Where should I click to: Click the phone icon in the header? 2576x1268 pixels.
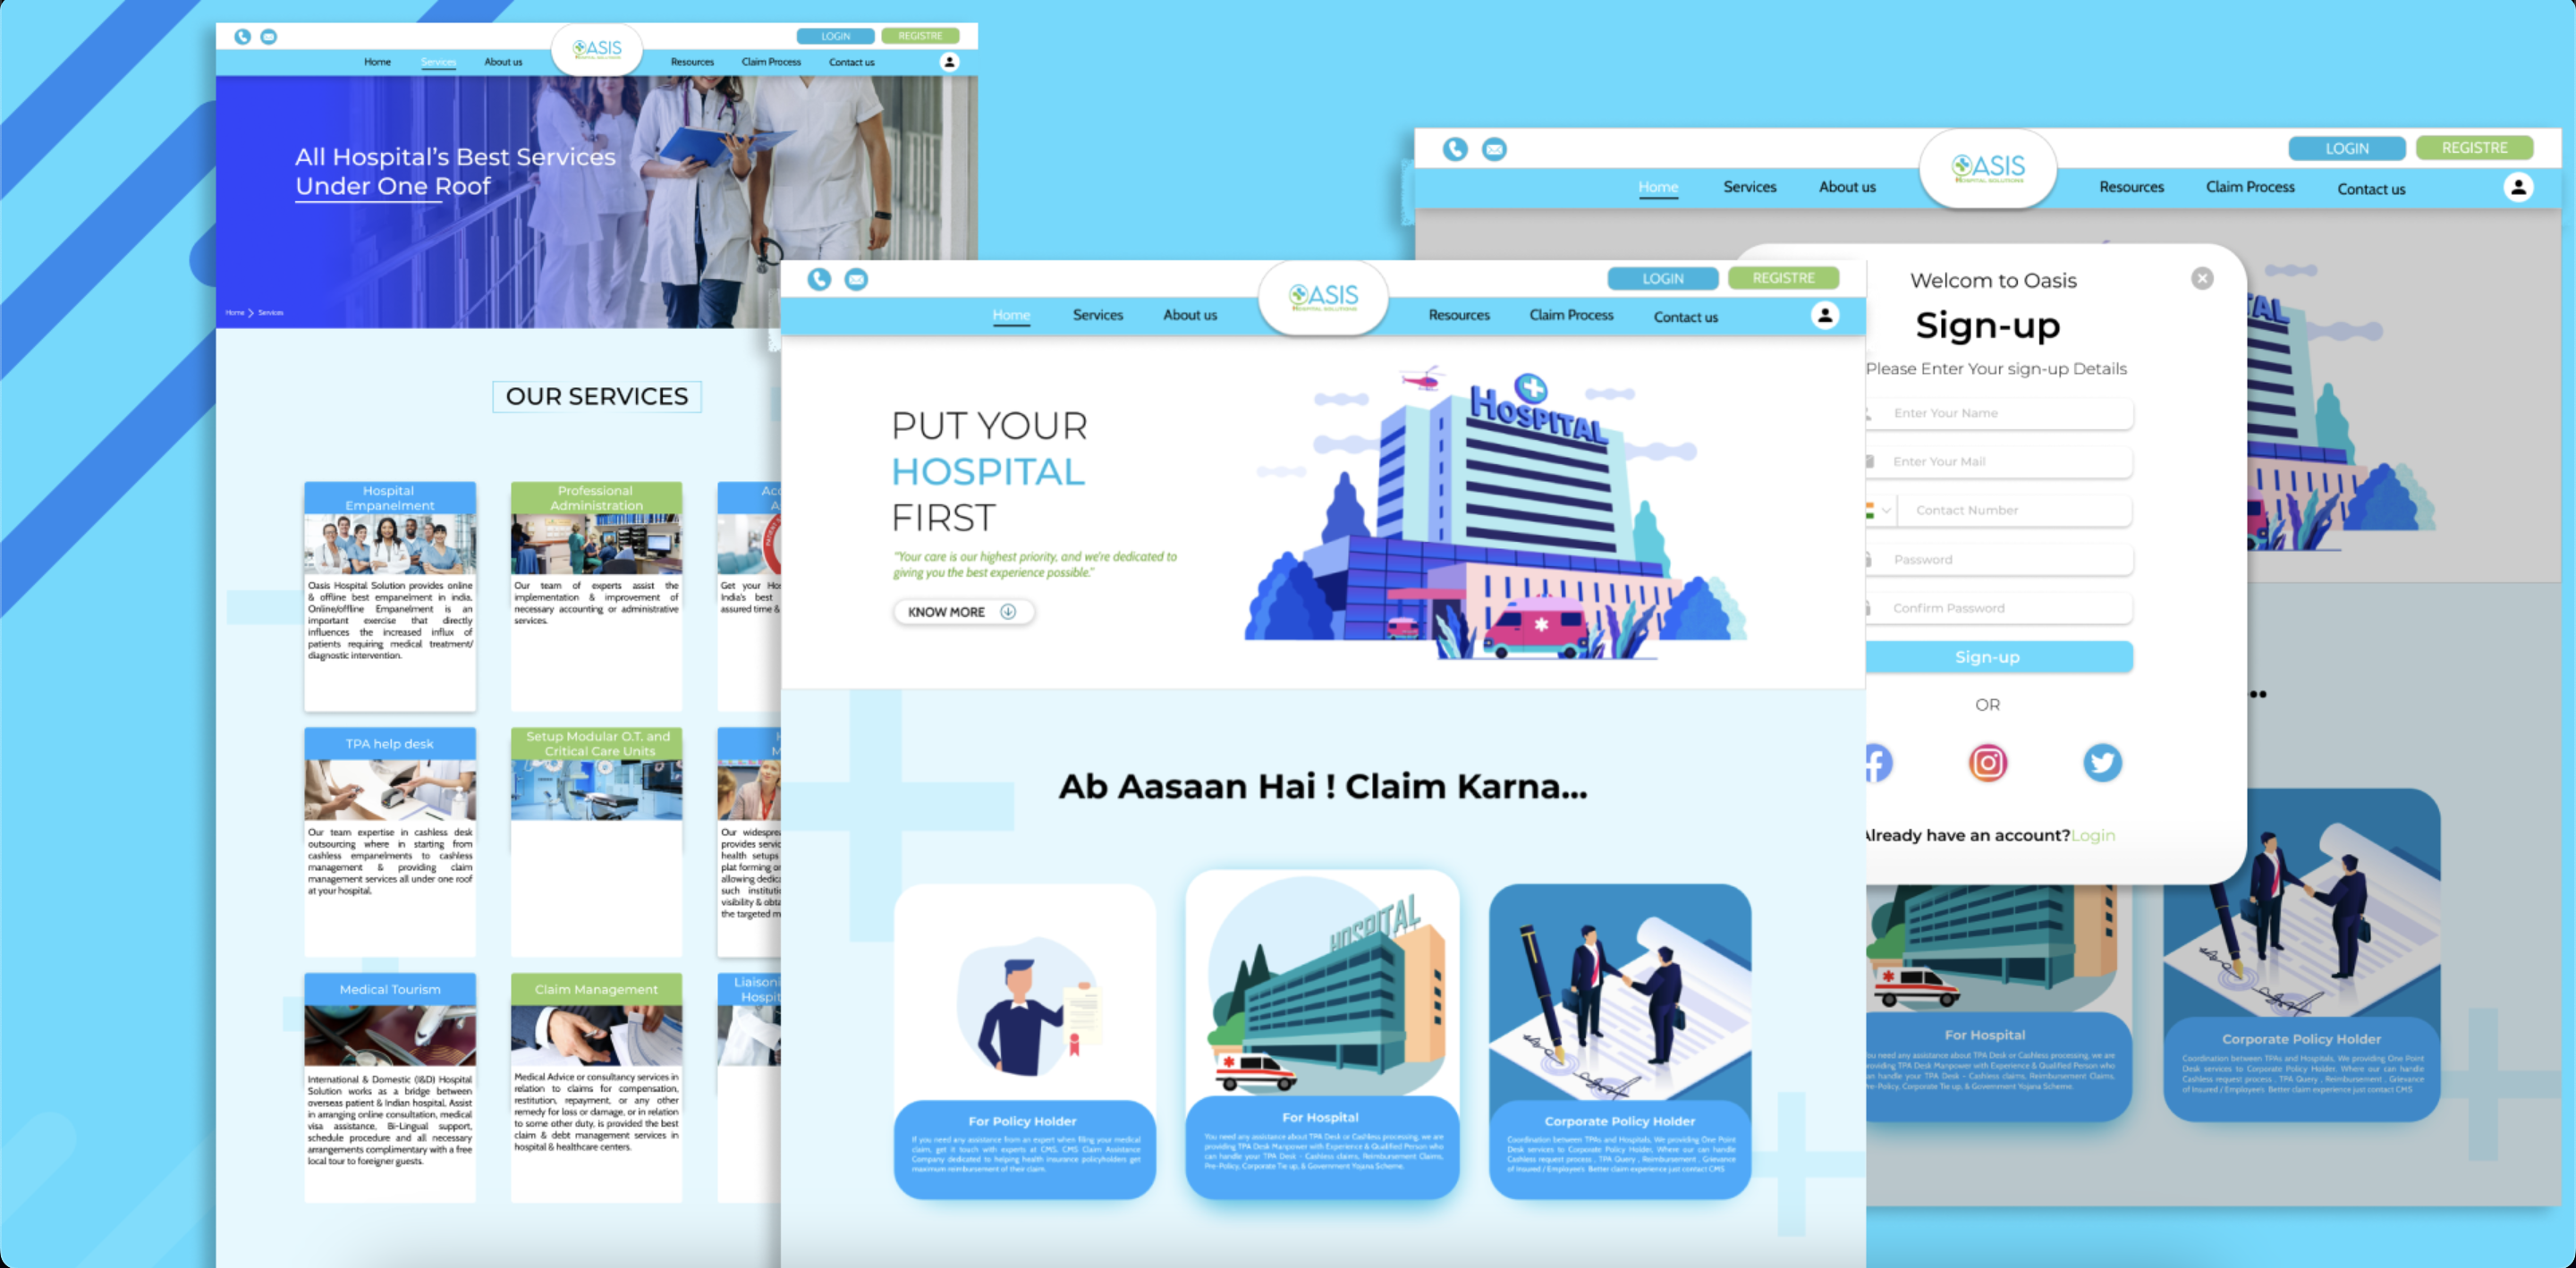click(x=819, y=279)
